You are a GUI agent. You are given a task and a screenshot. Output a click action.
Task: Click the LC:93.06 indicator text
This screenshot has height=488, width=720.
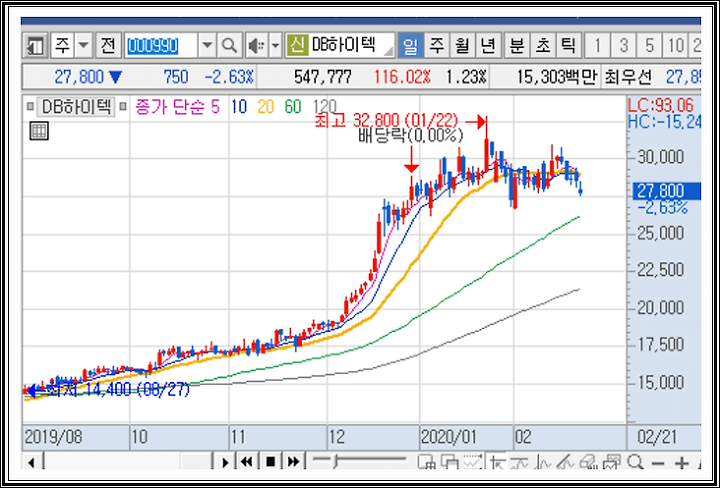tap(660, 106)
